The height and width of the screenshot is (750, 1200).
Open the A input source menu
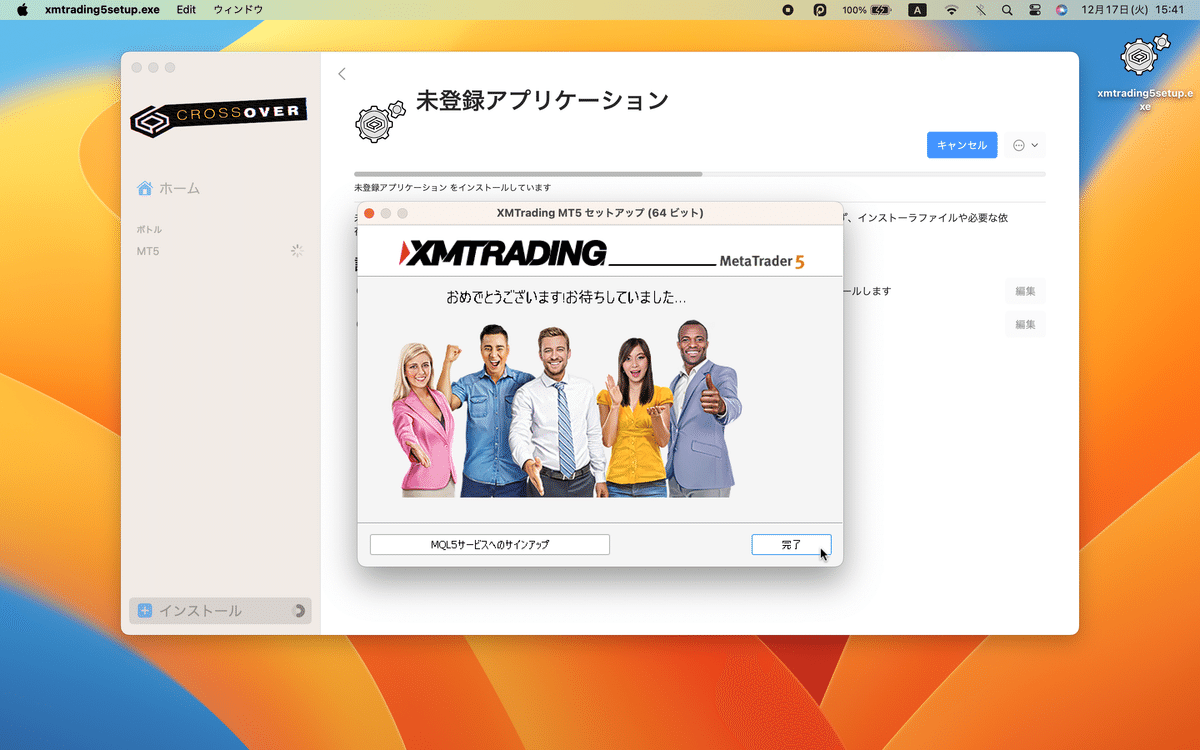point(916,9)
